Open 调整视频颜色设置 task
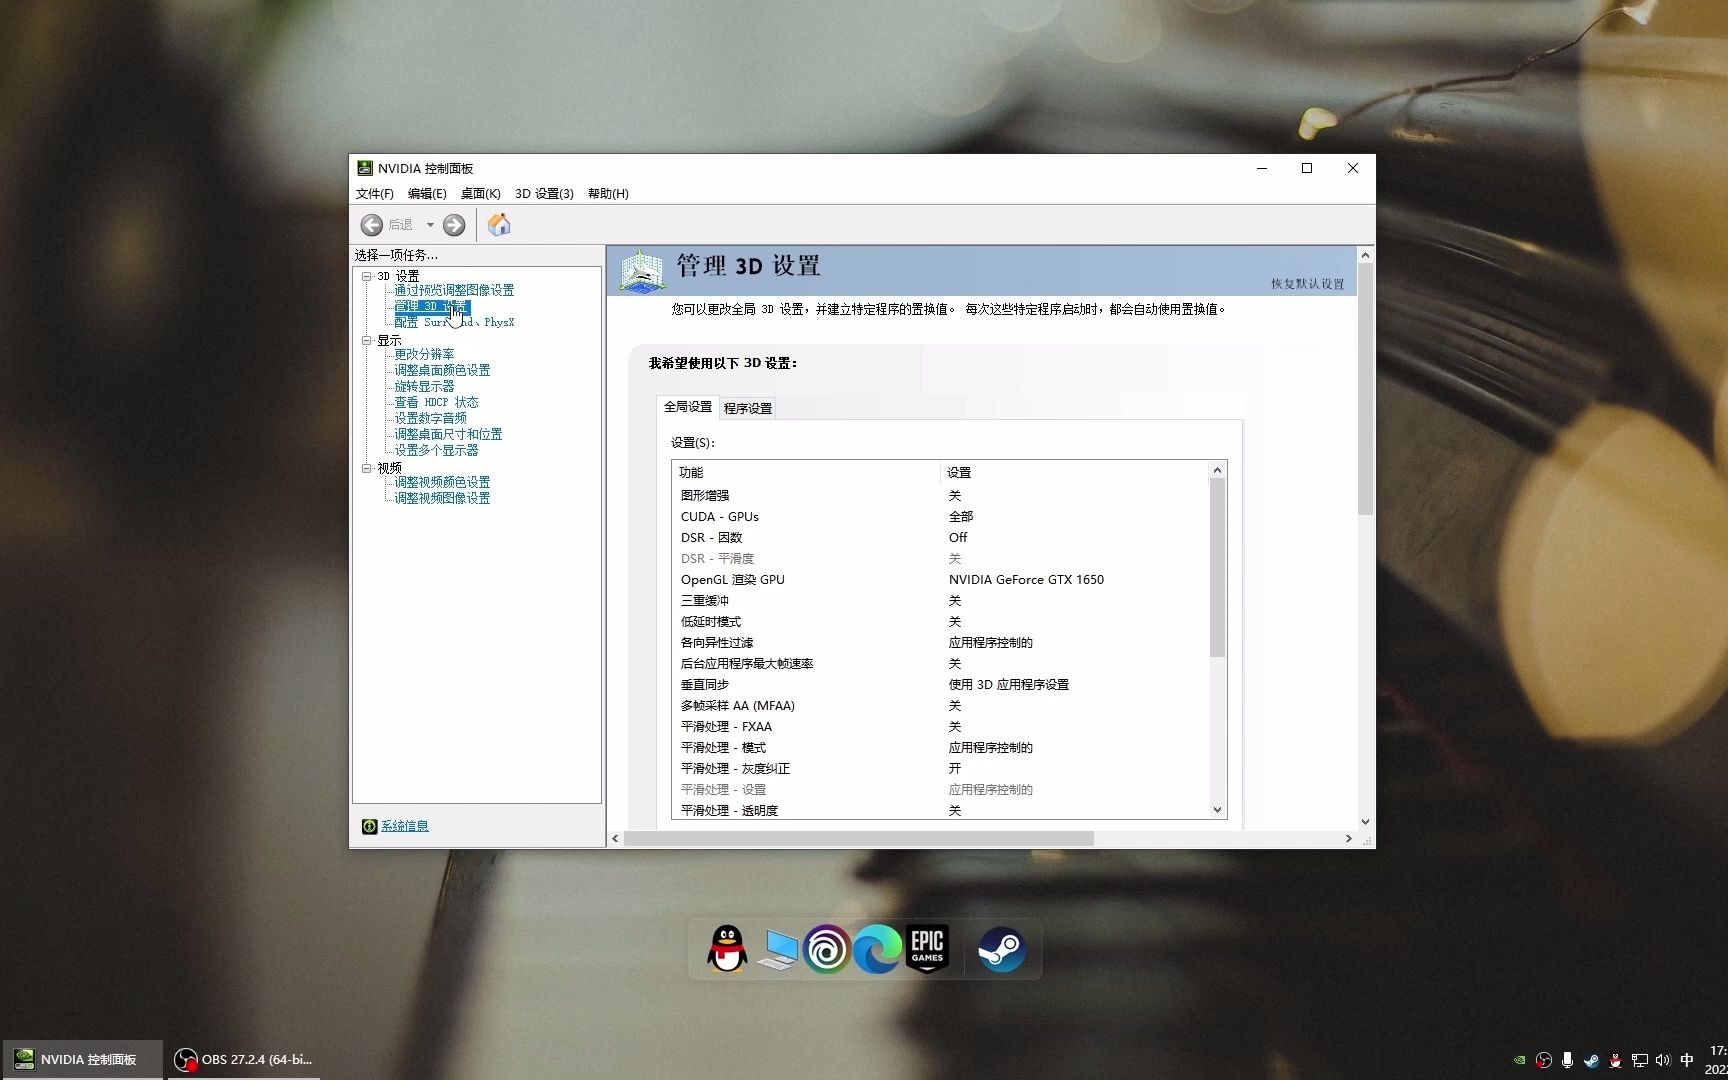 pyautogui.click(x=442, y=482)
